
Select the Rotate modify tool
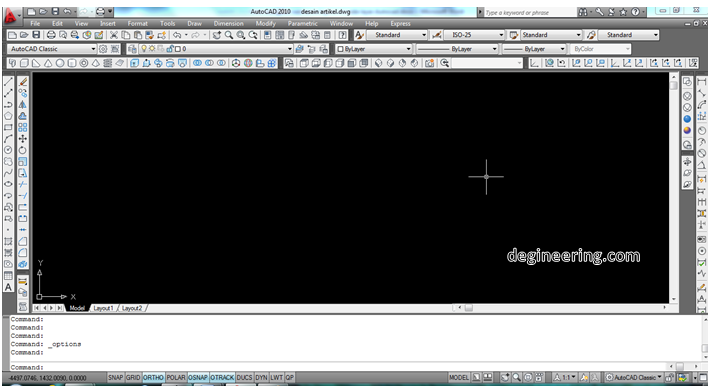pos(23,150)
